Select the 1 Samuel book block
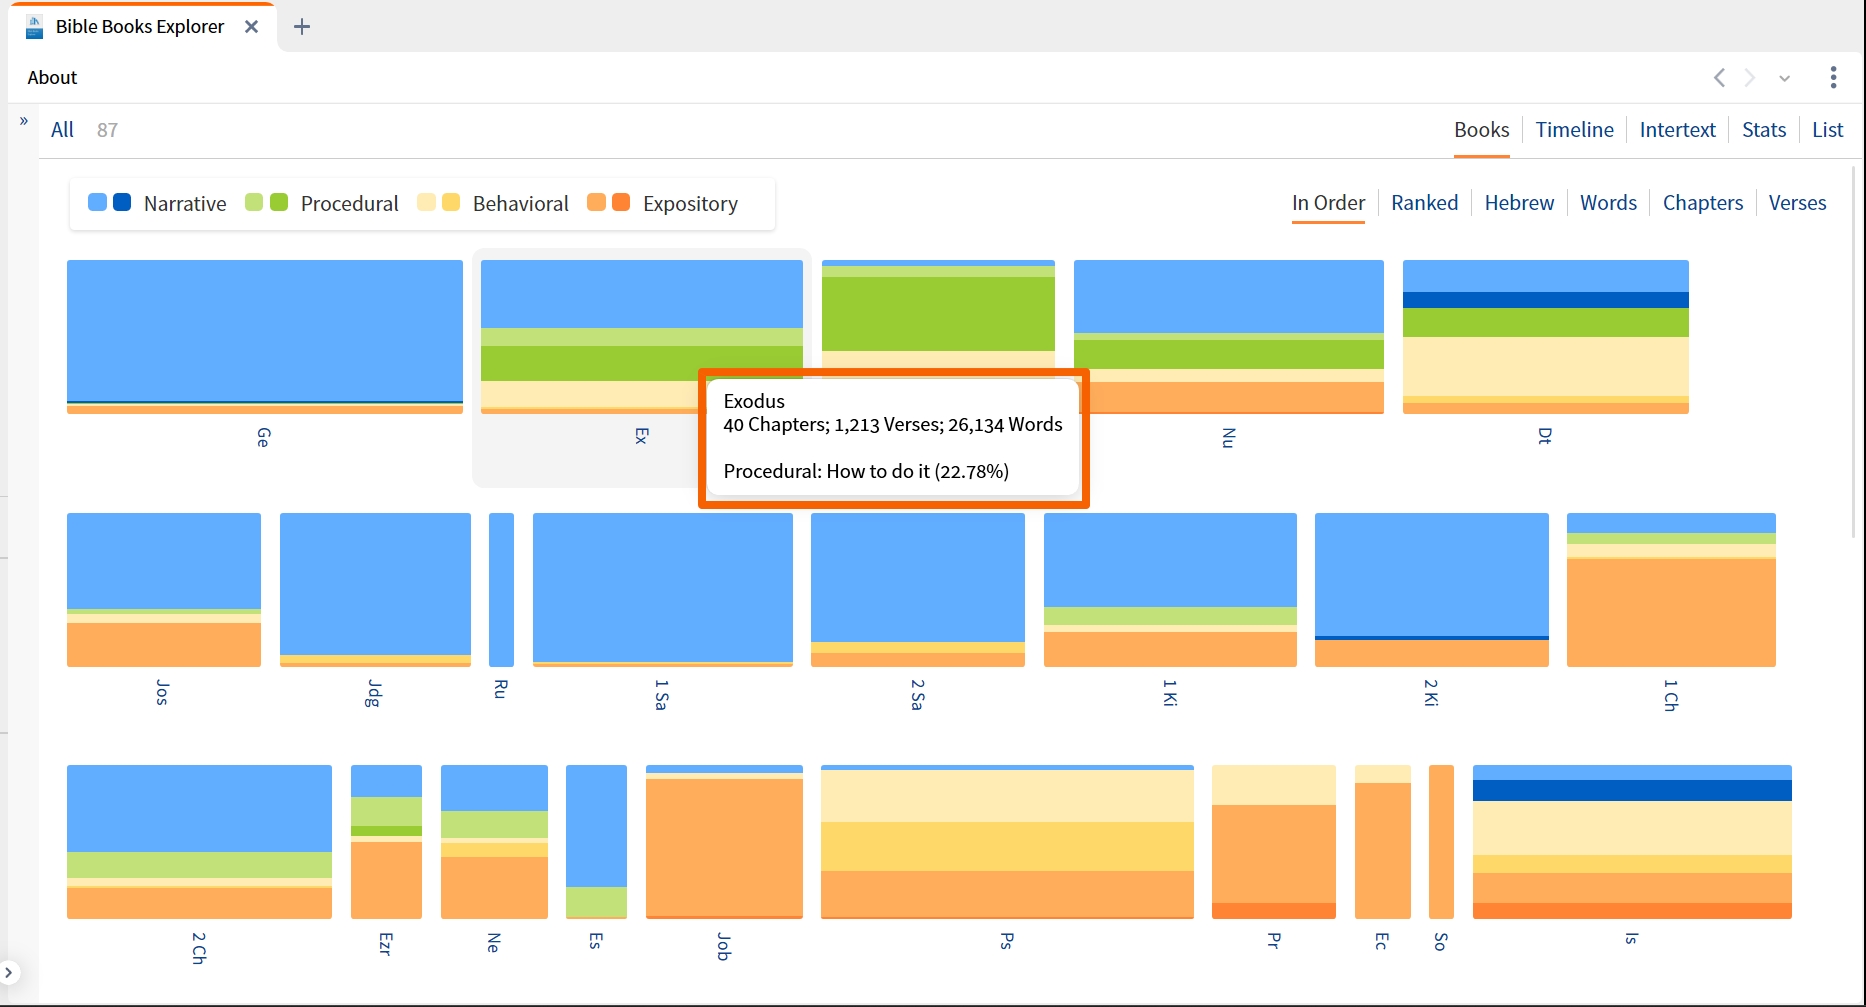The height and width of the screenshot is (1007, 1866). pyautogui.click(x=663, y=590)
